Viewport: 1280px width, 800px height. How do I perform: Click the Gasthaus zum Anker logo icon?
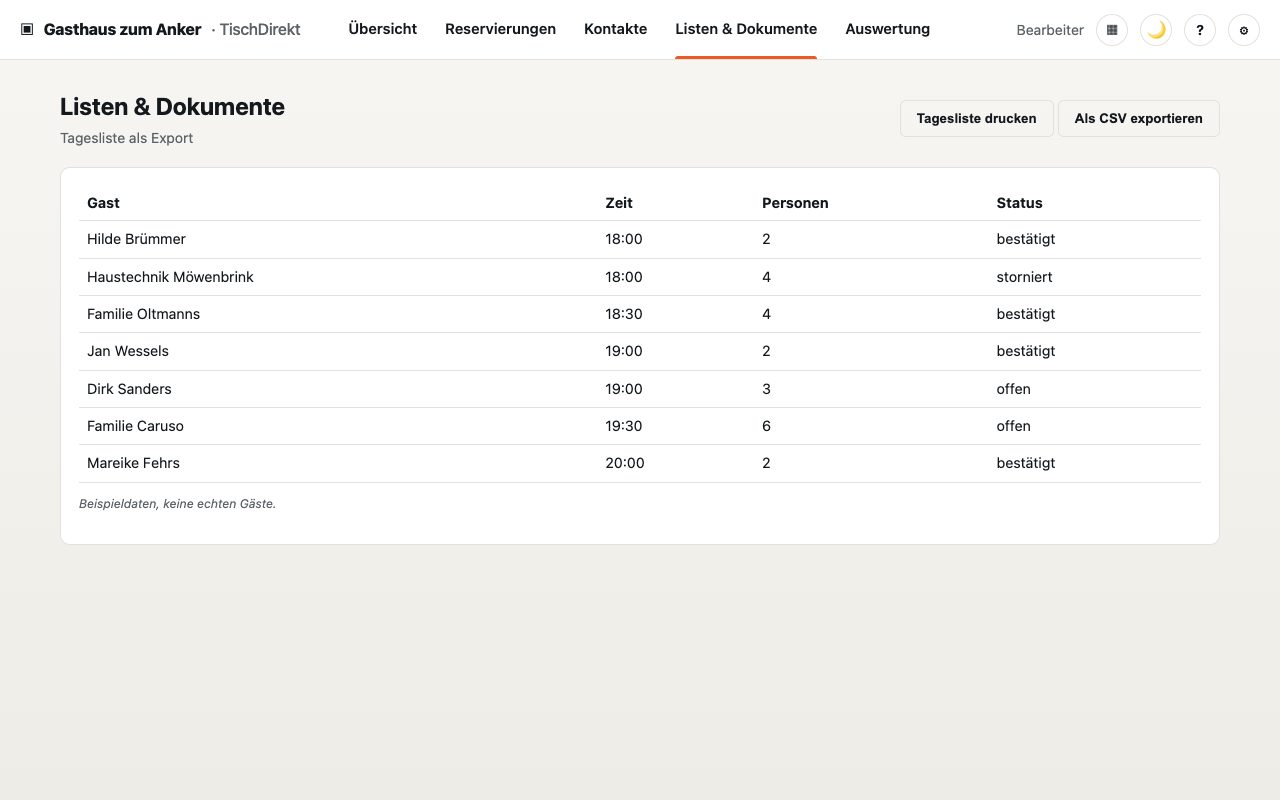pos(27,30)
